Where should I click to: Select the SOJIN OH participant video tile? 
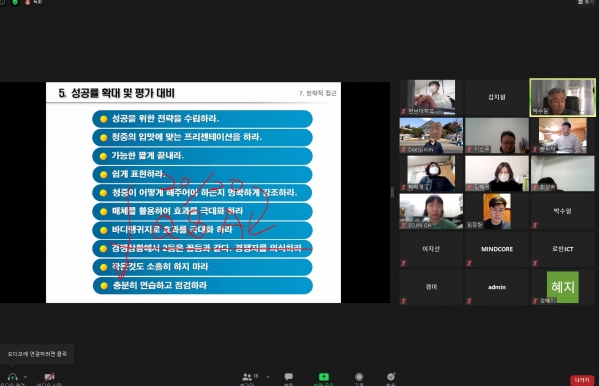click(431, 211)
